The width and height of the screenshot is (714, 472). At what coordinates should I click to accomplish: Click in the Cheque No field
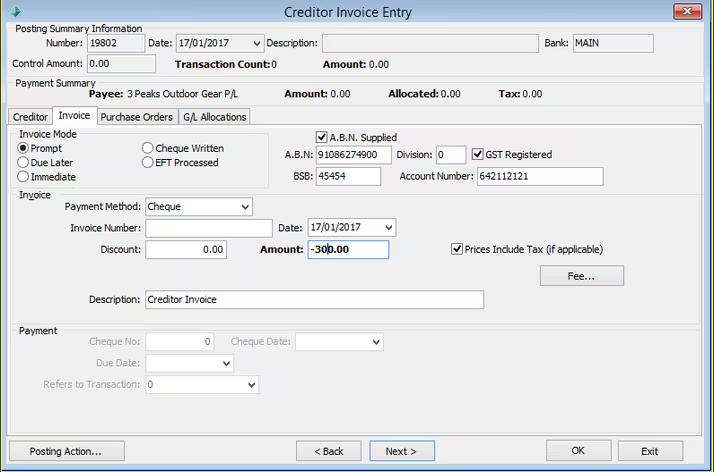click(x=180, y=342)
